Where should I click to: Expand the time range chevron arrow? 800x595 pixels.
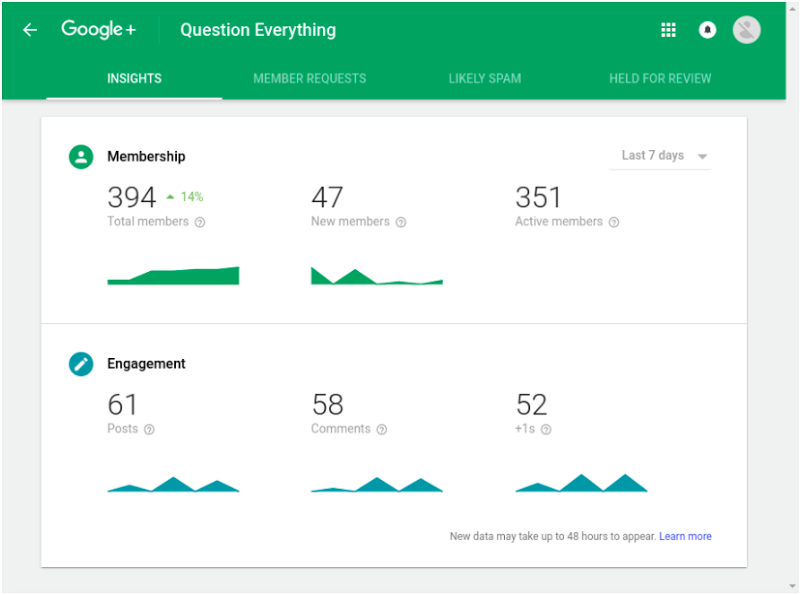(x=702, y=156)
